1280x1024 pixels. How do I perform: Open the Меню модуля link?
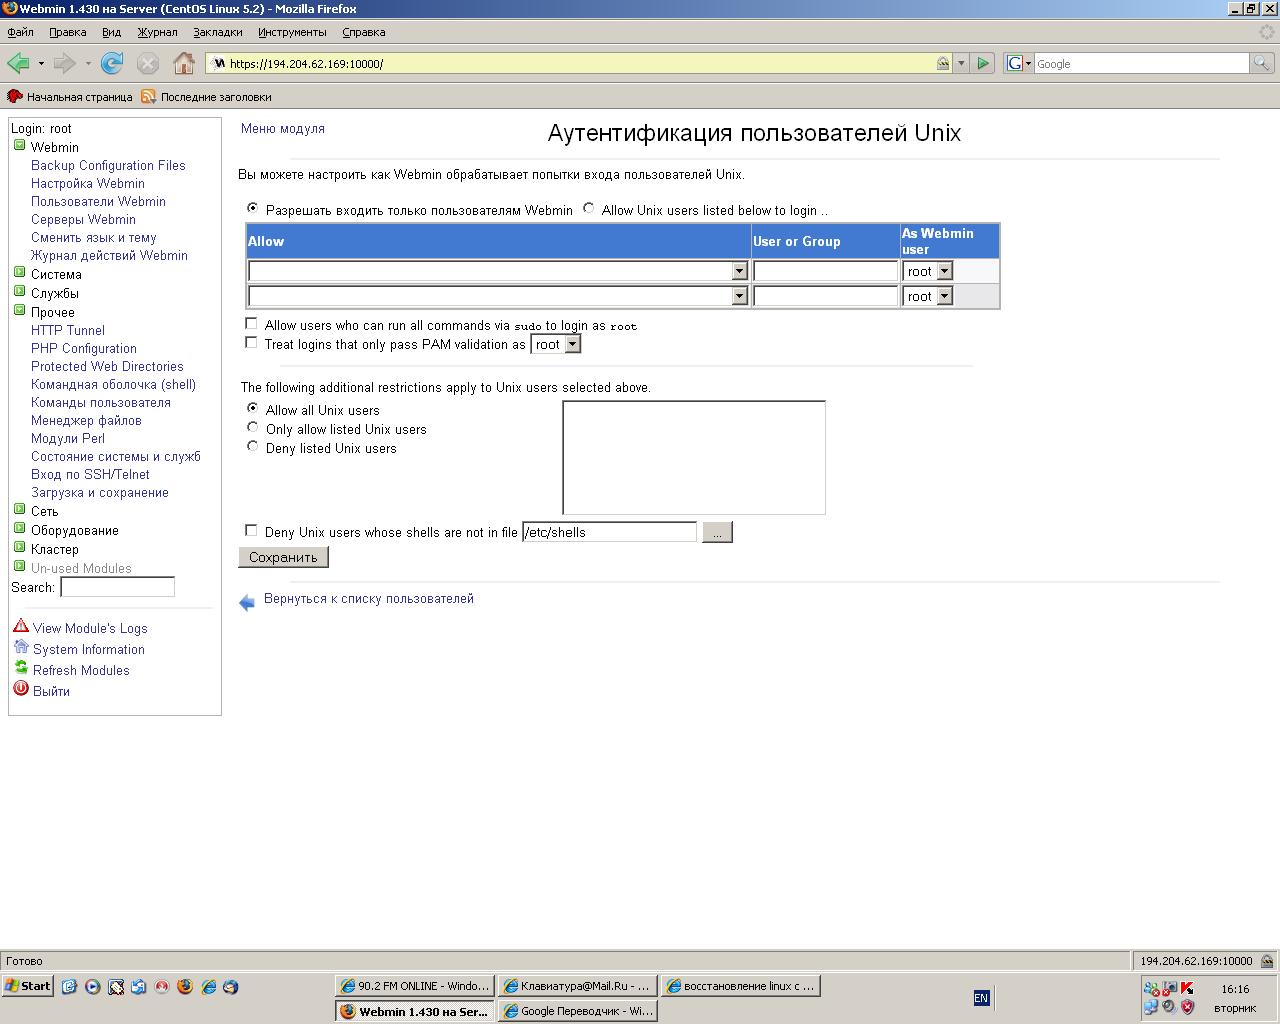click(x=283, y=128)
